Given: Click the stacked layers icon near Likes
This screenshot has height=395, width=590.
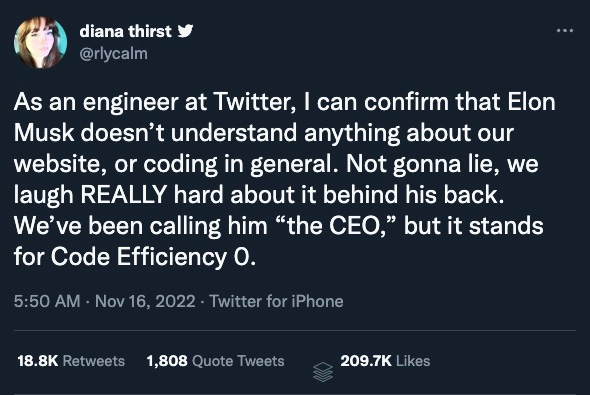Looking at the screenshot, I should point(323,372).
